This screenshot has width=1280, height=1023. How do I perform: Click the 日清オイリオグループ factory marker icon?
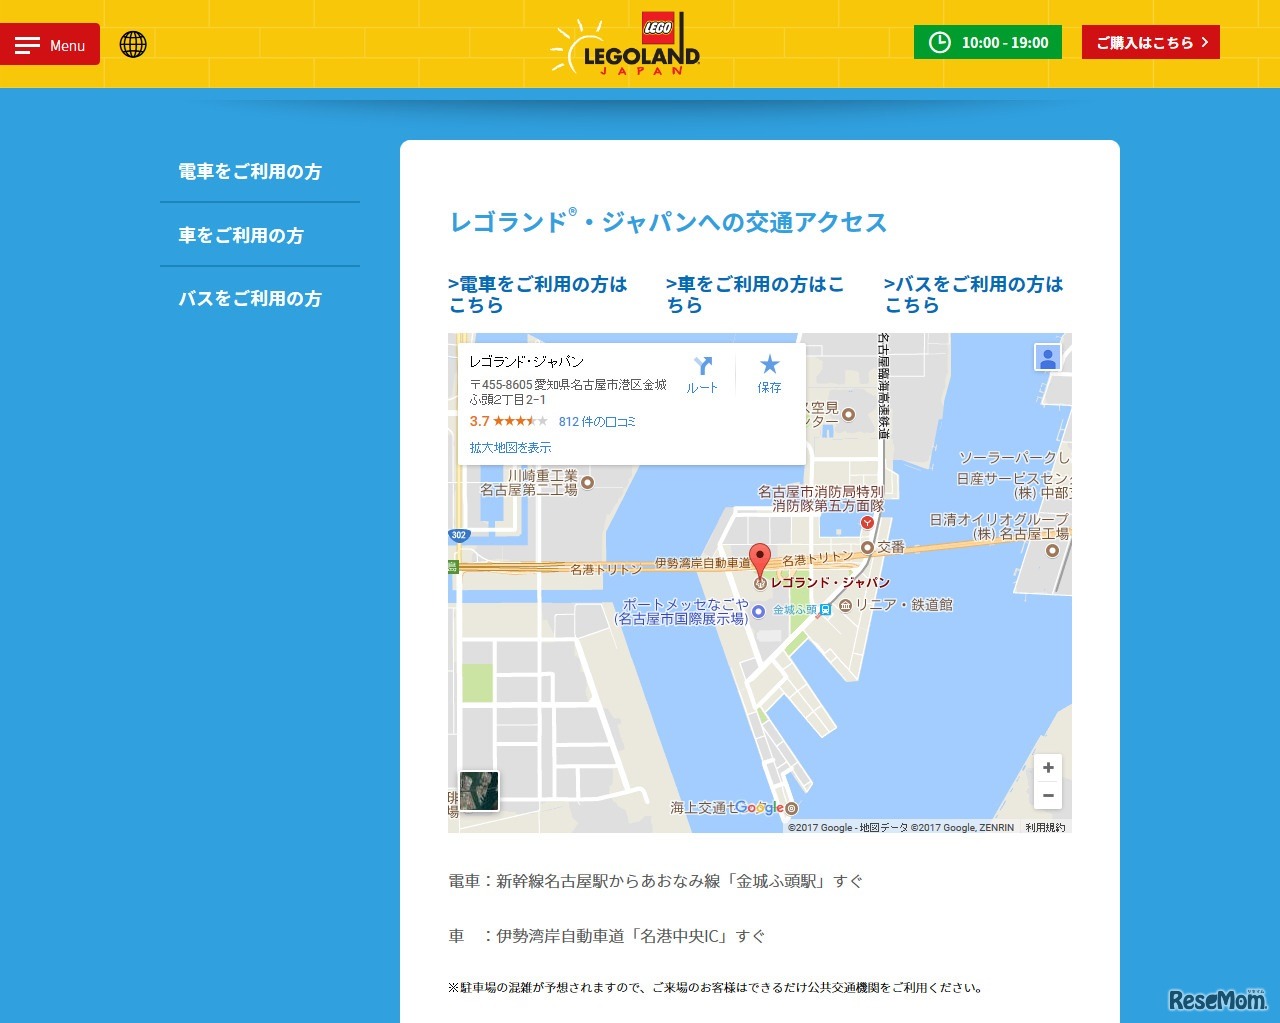1052,550
